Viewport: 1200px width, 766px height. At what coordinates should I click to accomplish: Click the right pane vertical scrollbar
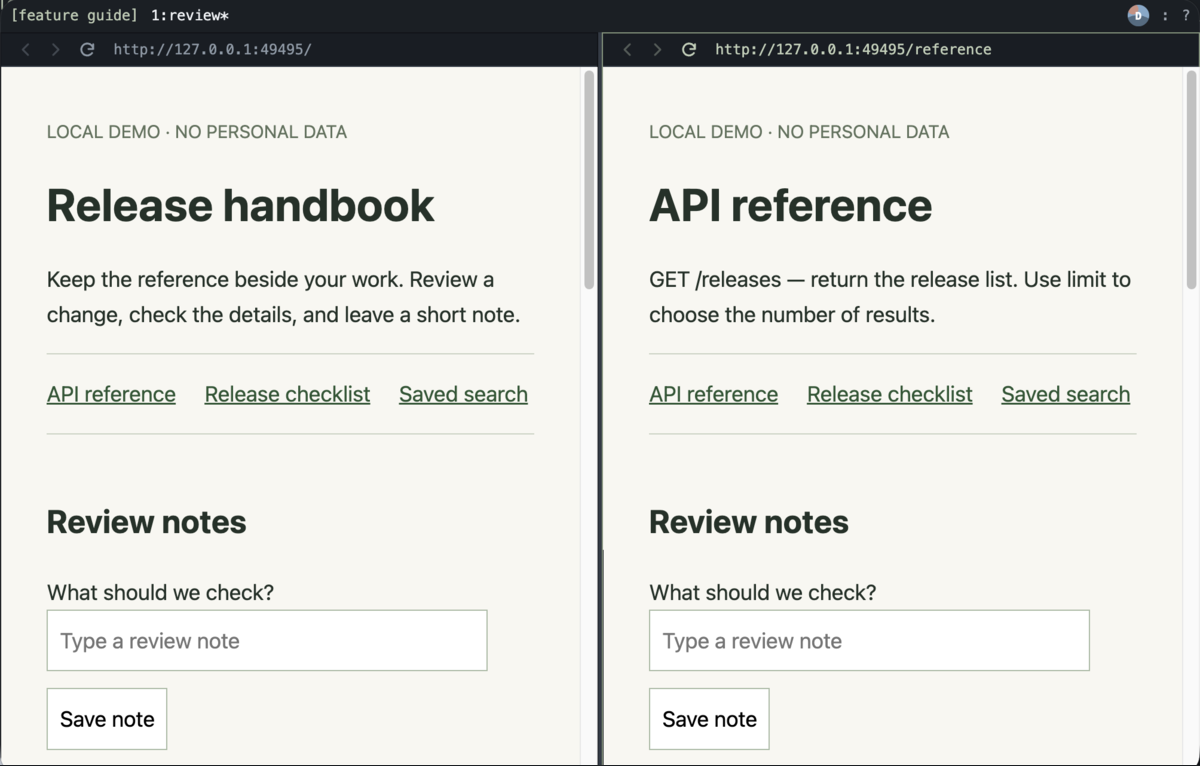coord(1191,180)
